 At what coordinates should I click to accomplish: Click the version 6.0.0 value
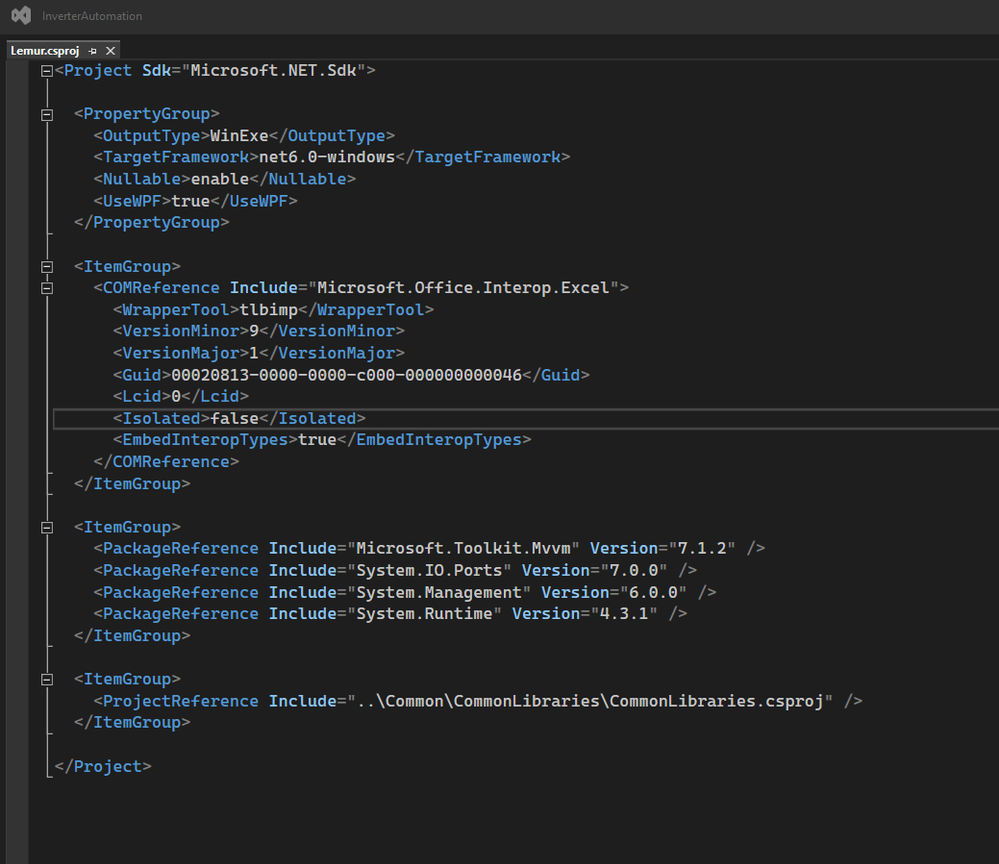click(x=653, y=593)
